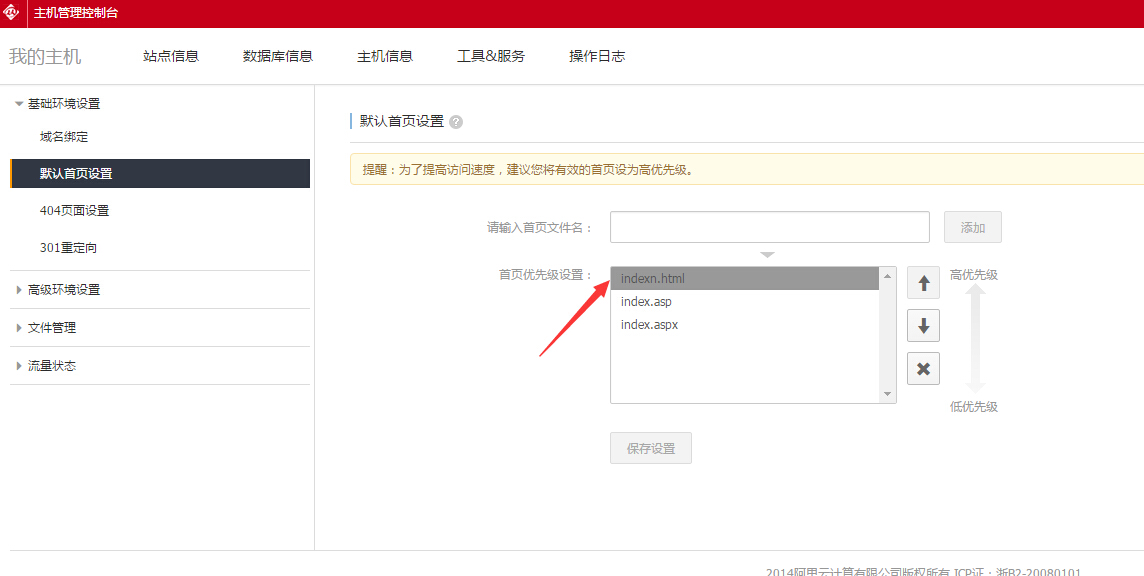1144x576 pixels.
Task: Focus the 首页文件名 input field
Action: click(x=769, y=227)
